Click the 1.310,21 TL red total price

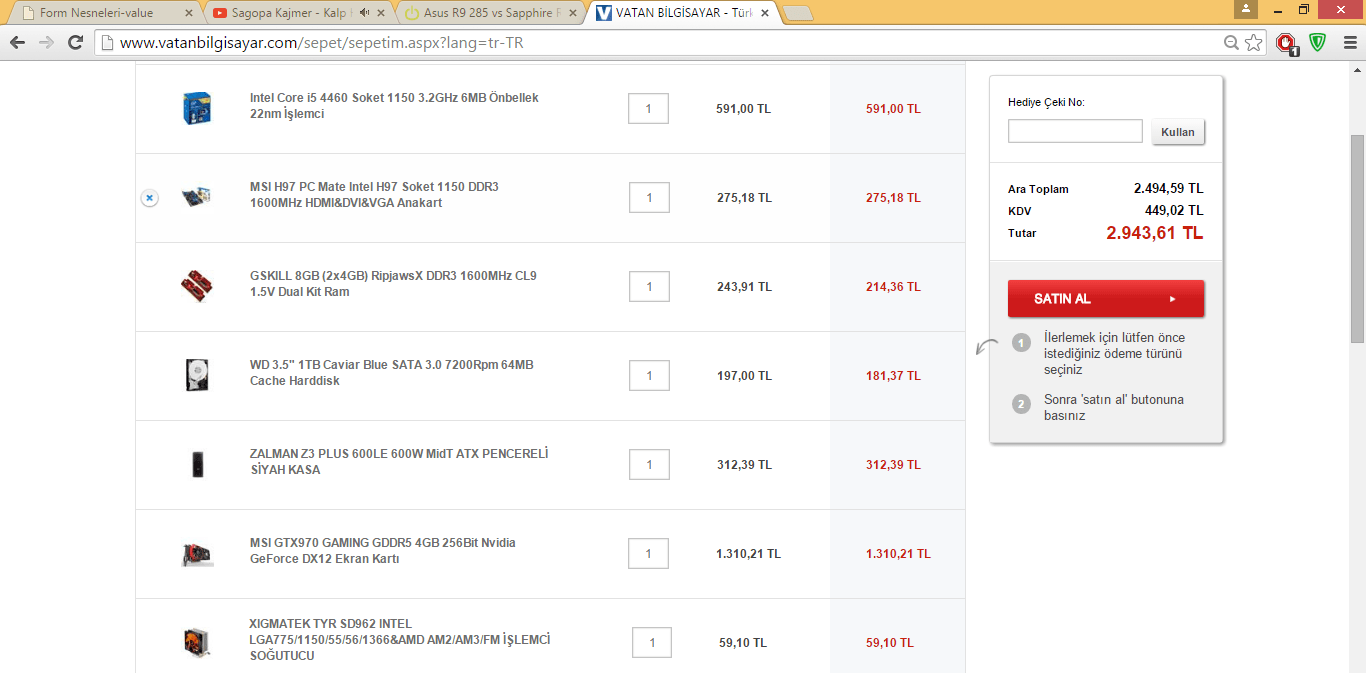point(898,554)
